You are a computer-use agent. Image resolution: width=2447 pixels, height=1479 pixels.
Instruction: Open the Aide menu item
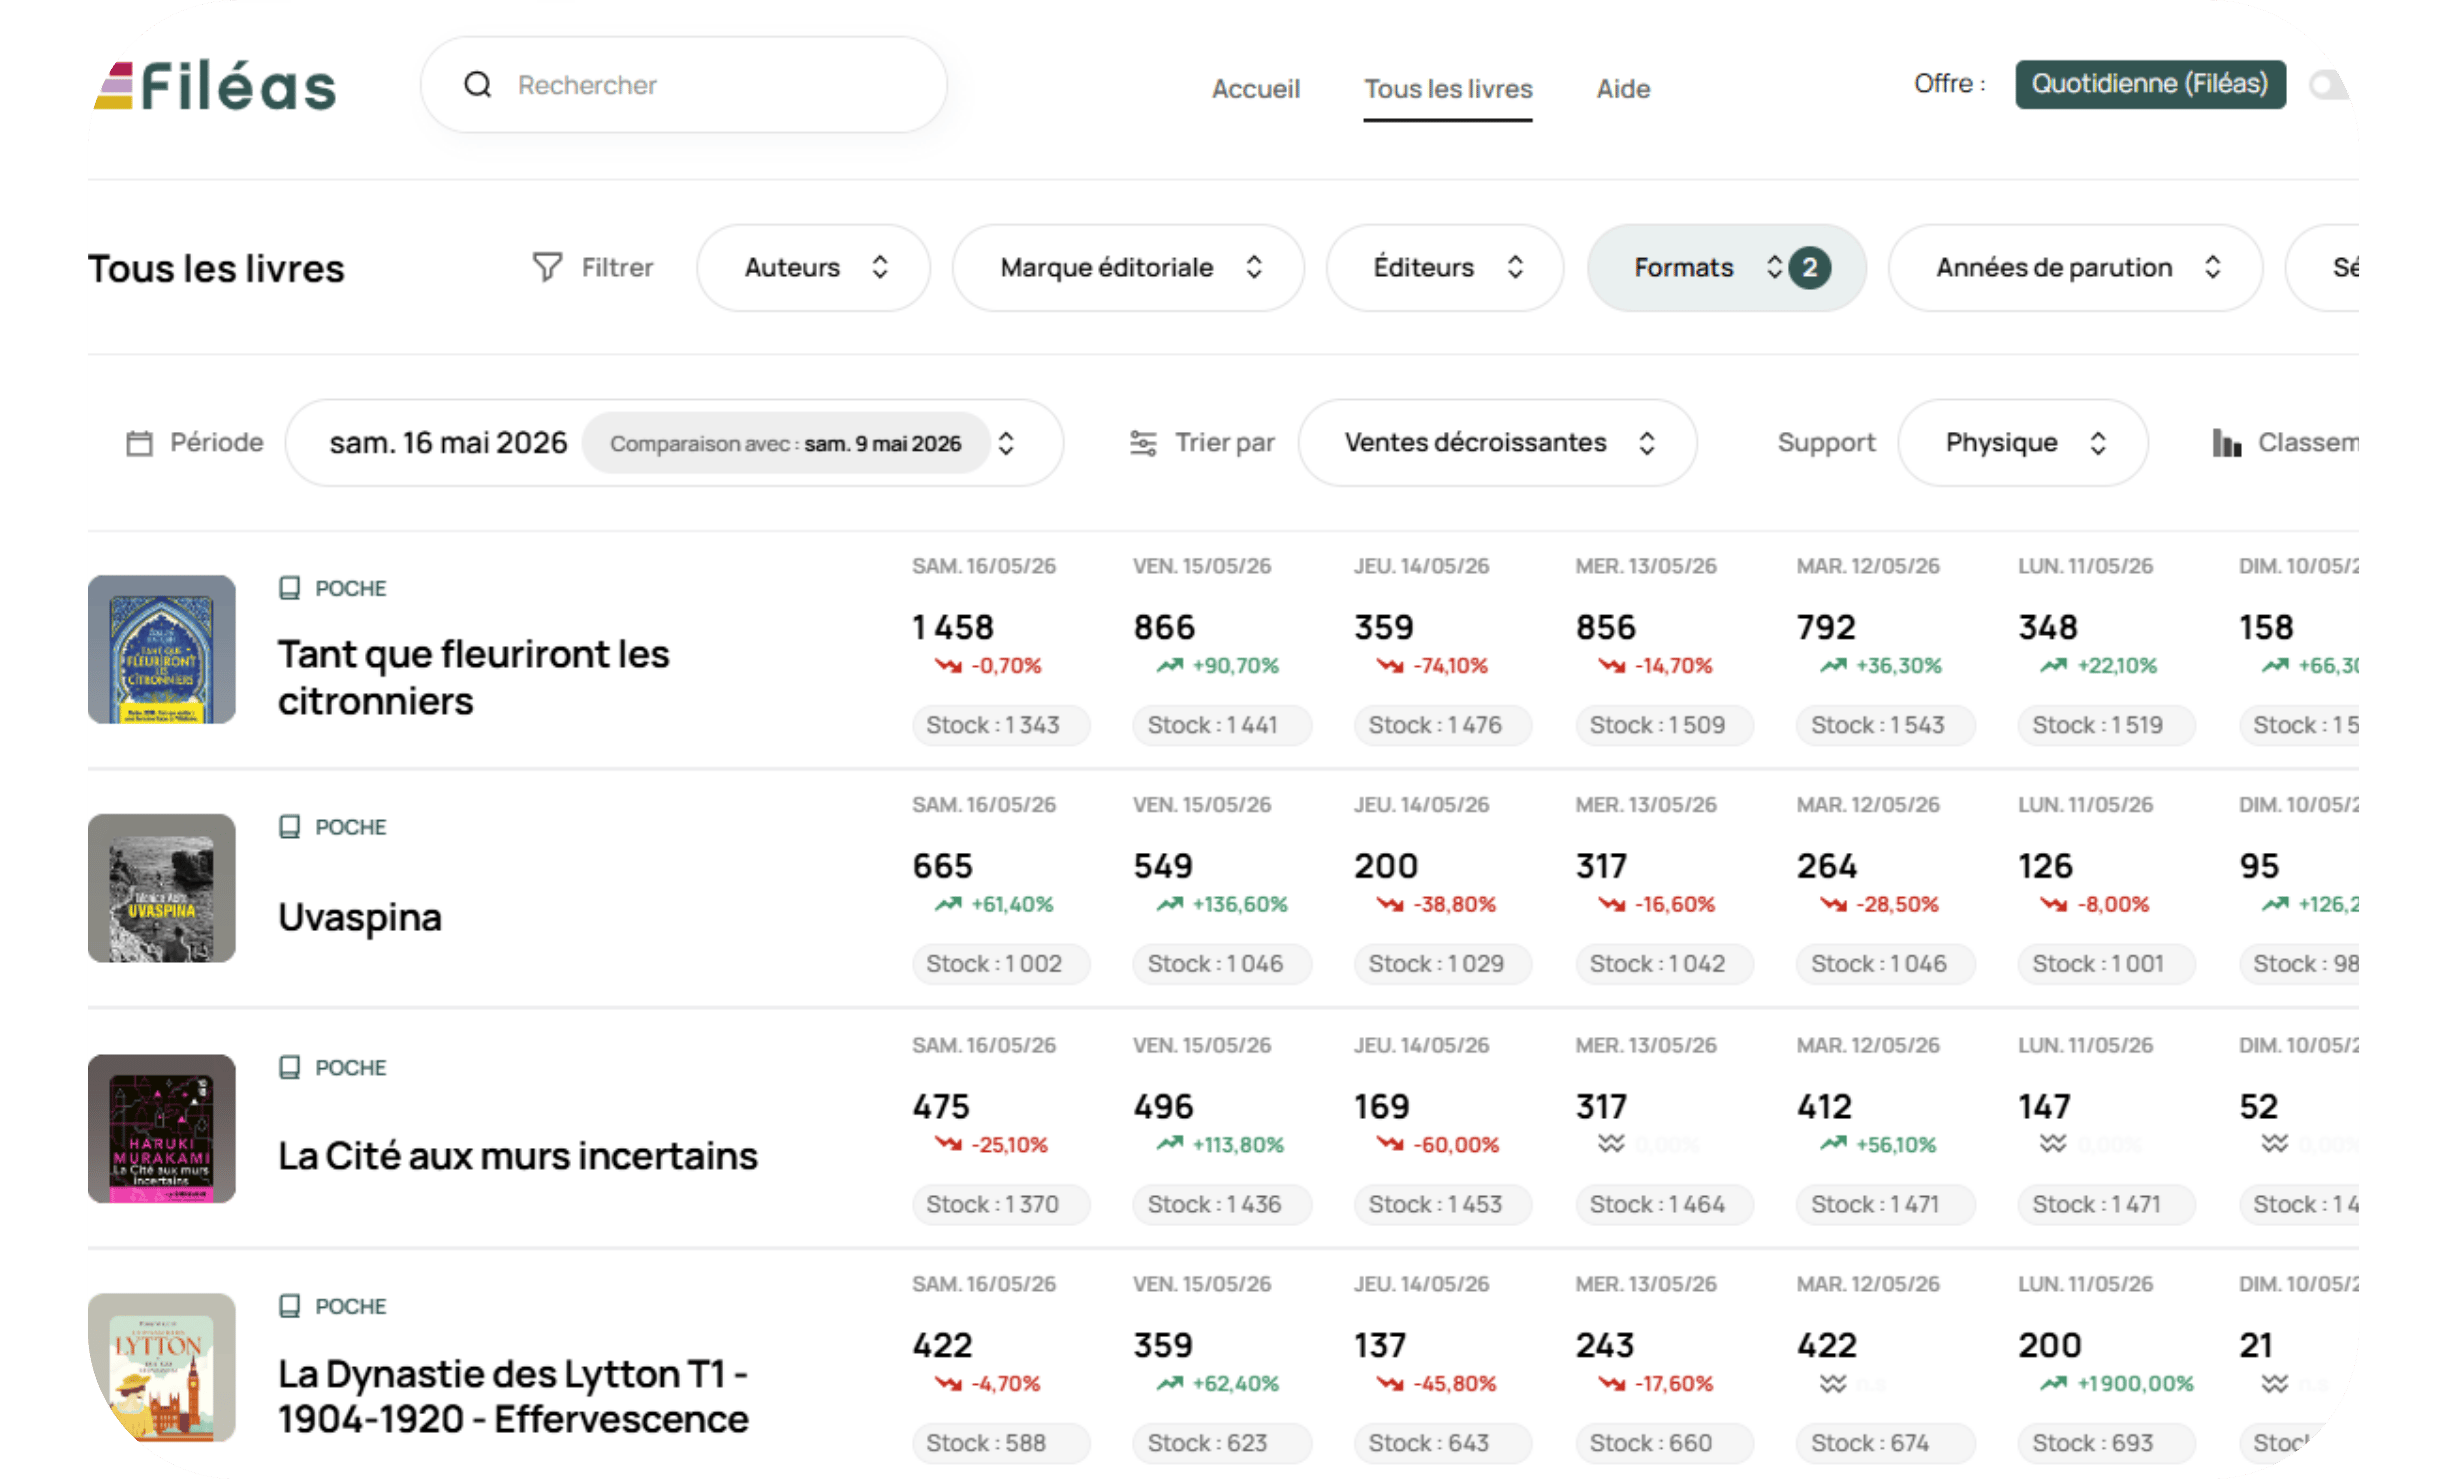1623,89
